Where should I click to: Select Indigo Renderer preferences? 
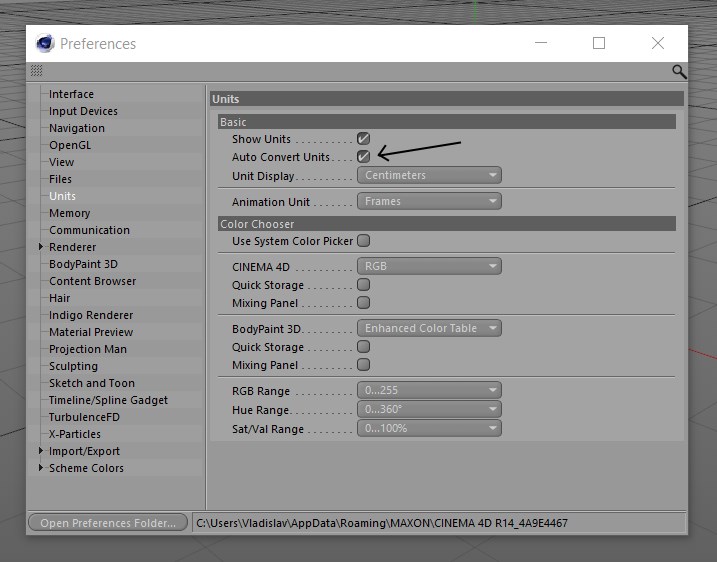[91, 315]
